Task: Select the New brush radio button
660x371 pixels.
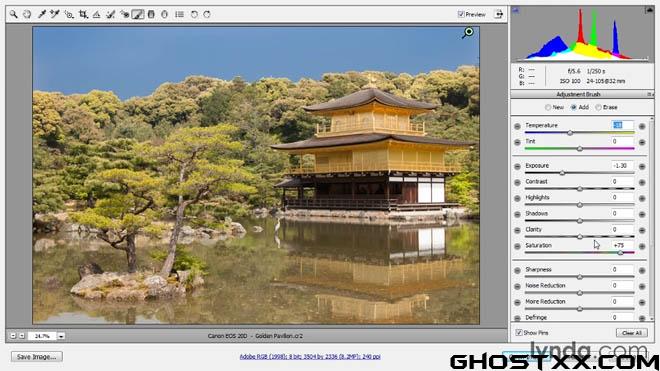Action: [548, 107]
